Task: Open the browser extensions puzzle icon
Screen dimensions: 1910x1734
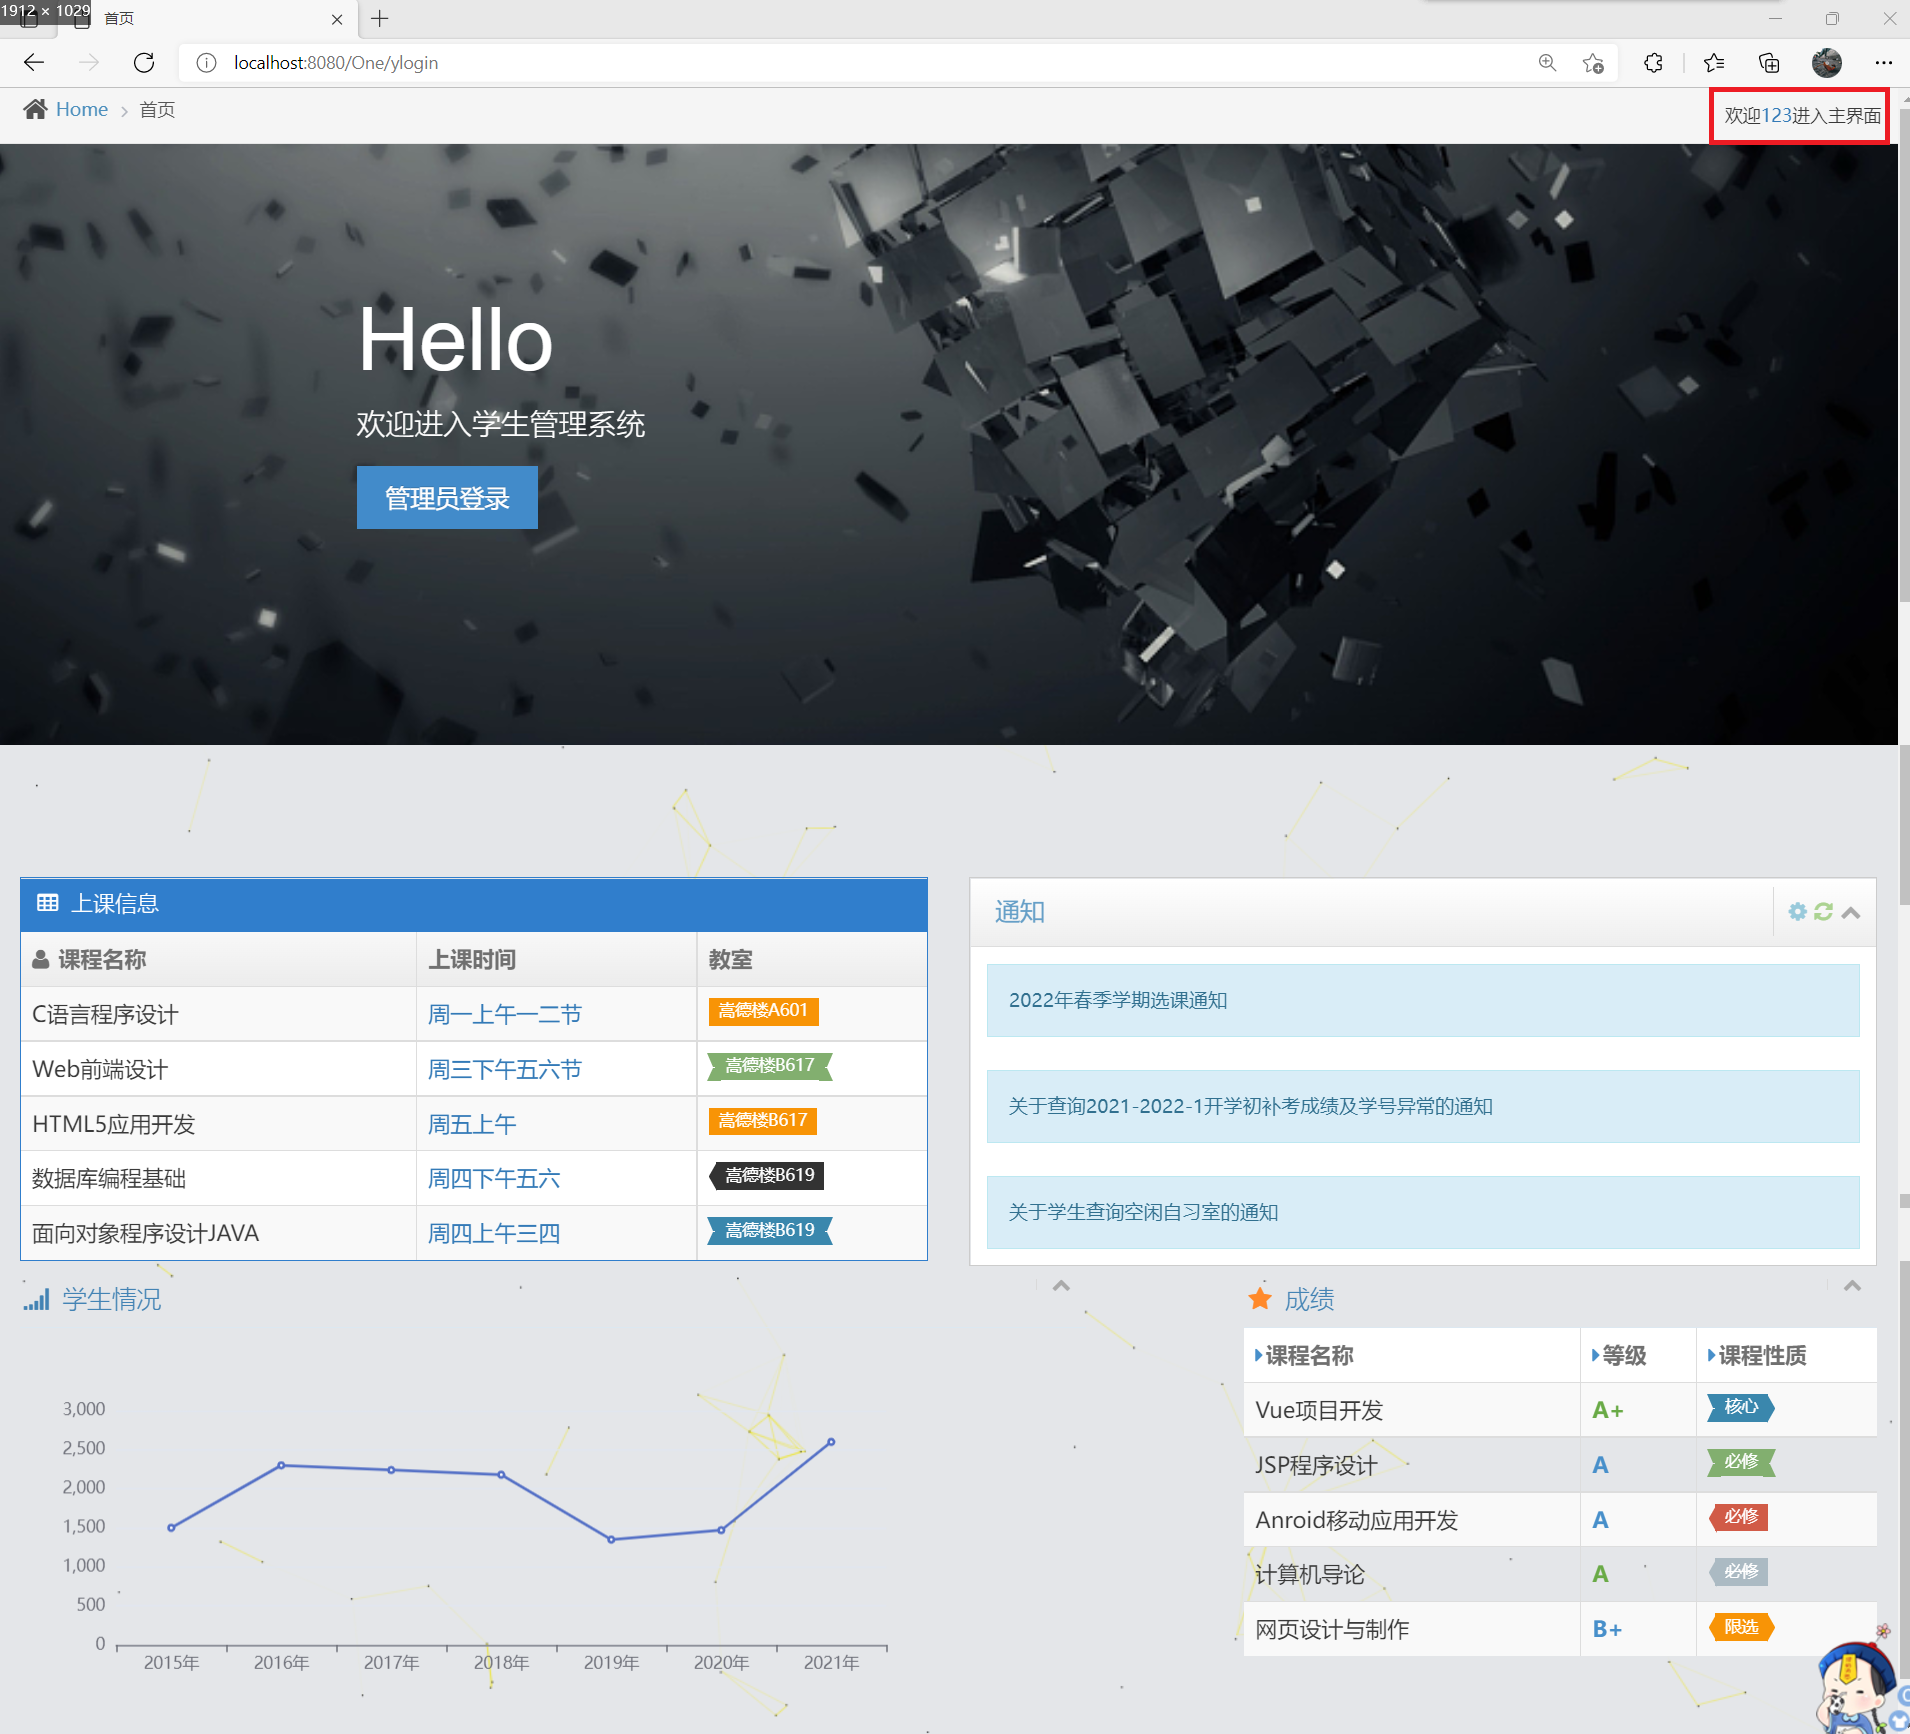Action: click(x=1653, y=62)
